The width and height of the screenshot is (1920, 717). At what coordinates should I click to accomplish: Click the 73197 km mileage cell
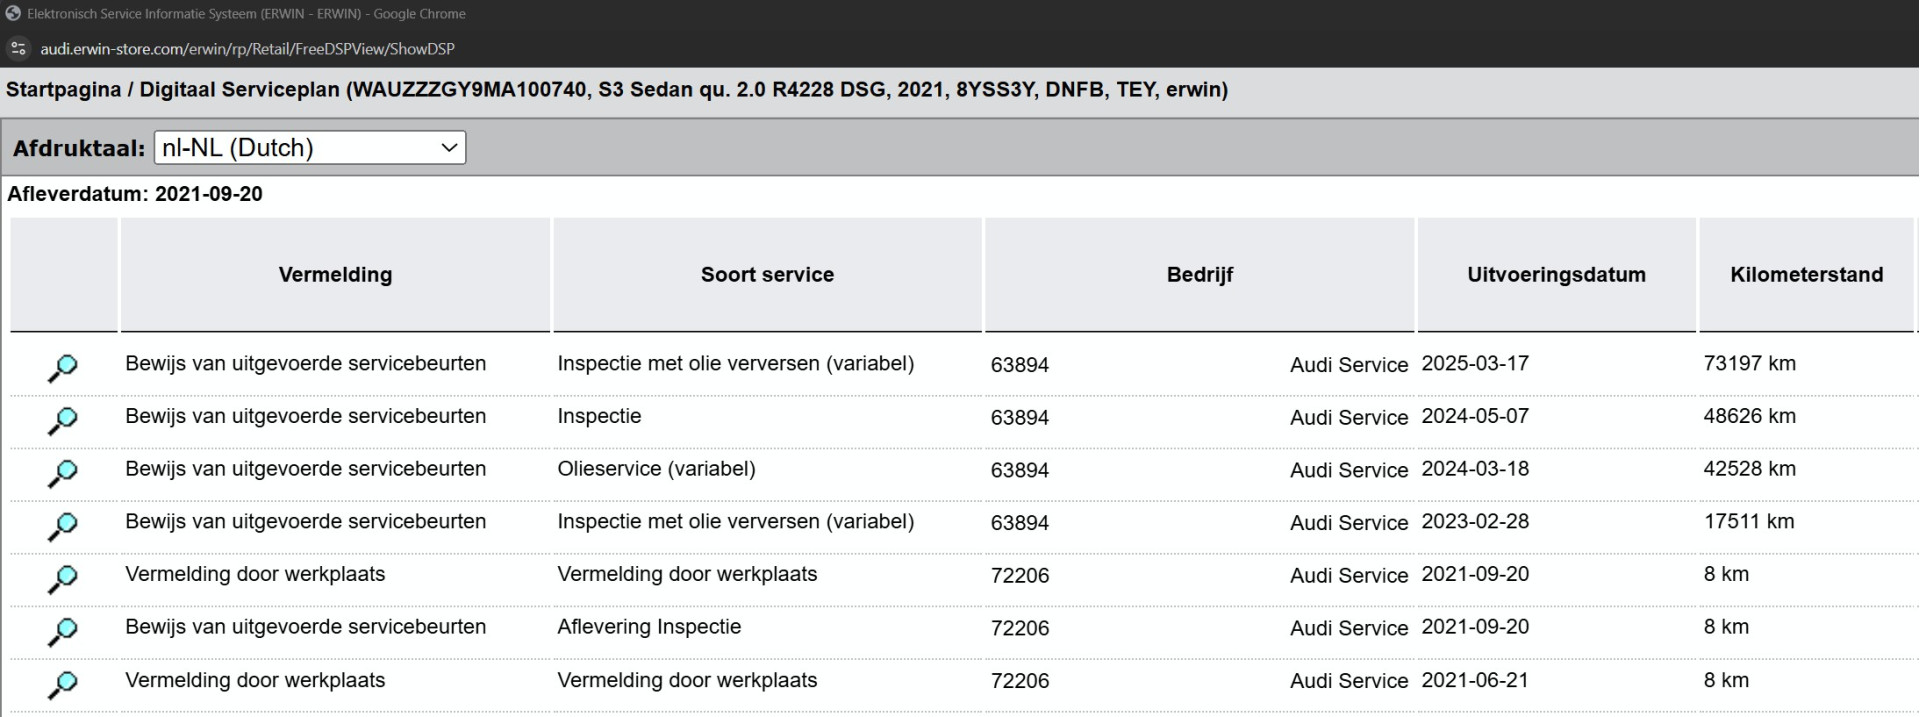click(1749, 364)
